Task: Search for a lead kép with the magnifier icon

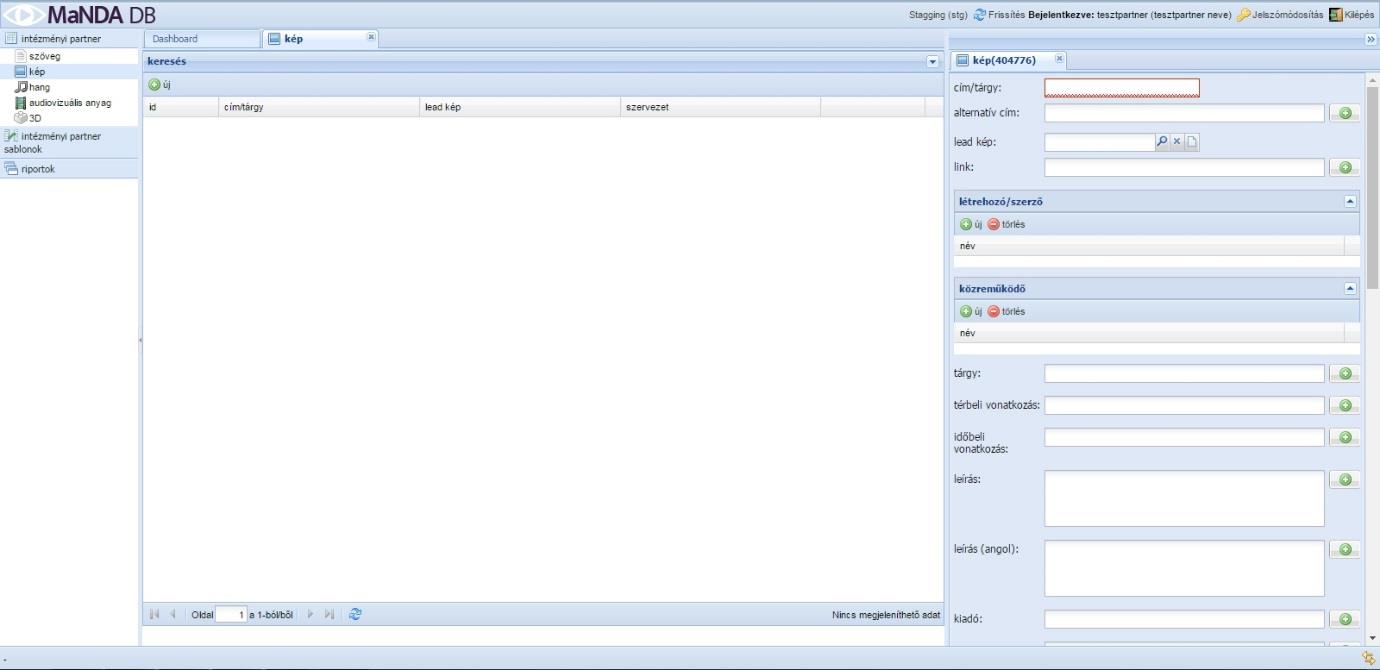Action: (x=1162, y=142)
